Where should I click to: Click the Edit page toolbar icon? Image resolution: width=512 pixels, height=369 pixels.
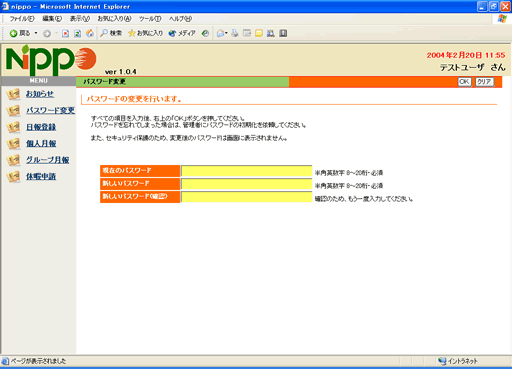click(x=247, y=33)
